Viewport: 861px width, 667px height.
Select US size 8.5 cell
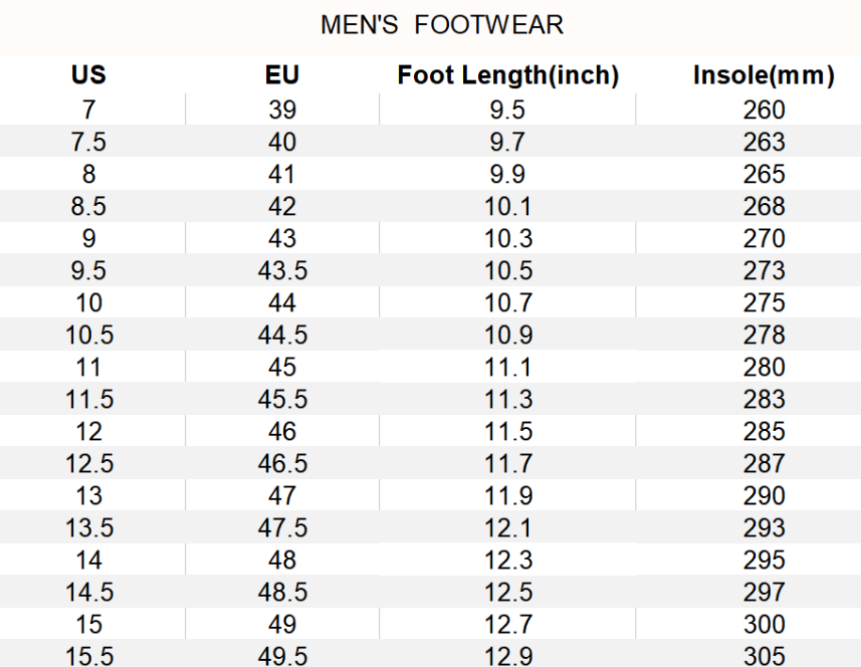[x=88, y=207]
